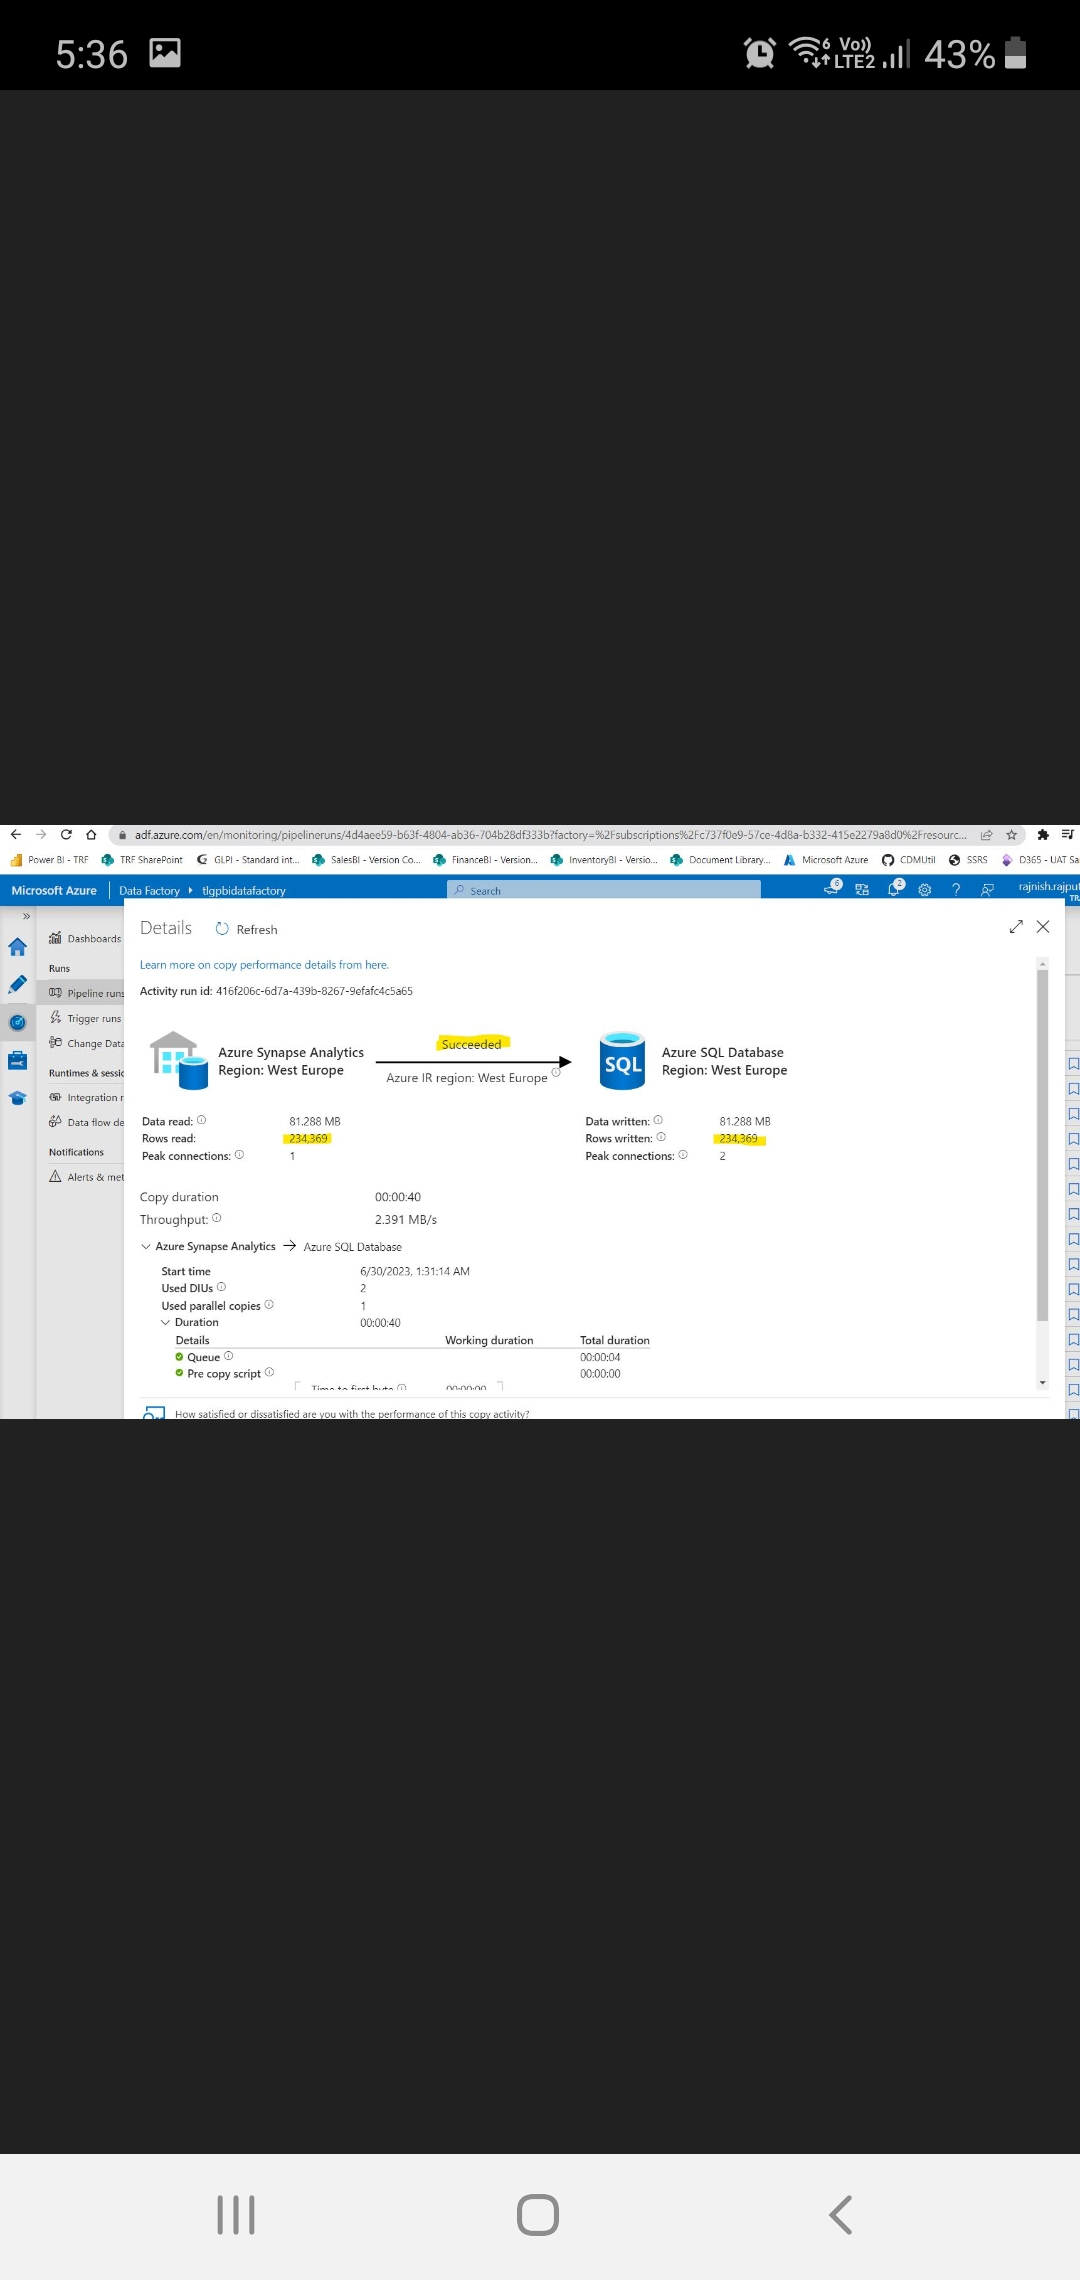This screenshot has width=1080, height=2280.
Task: Tap the Android home button
Action: click(x=538, y=2215)
